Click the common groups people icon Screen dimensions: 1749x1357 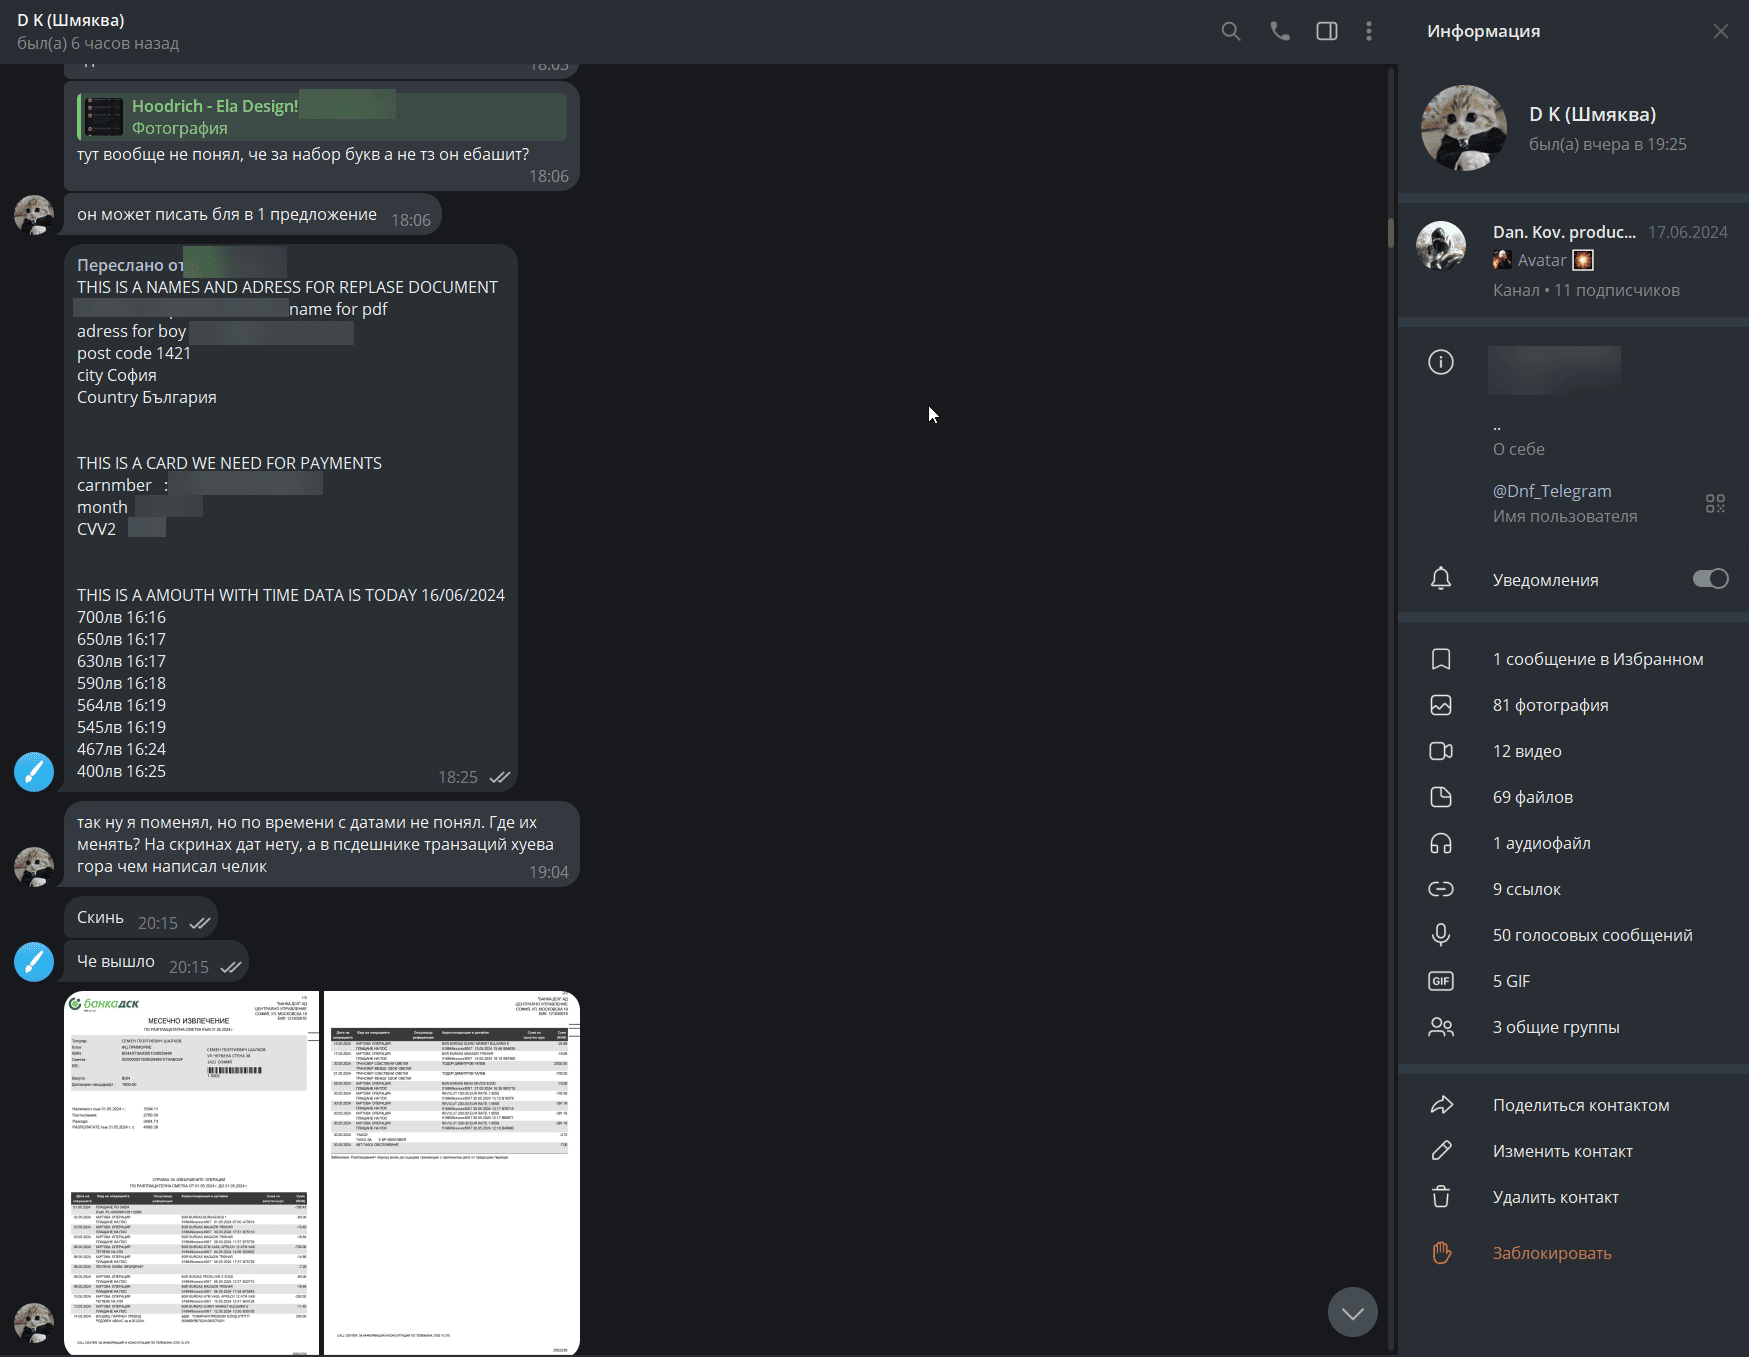pyautogui.click(x=1441, y=1027)
